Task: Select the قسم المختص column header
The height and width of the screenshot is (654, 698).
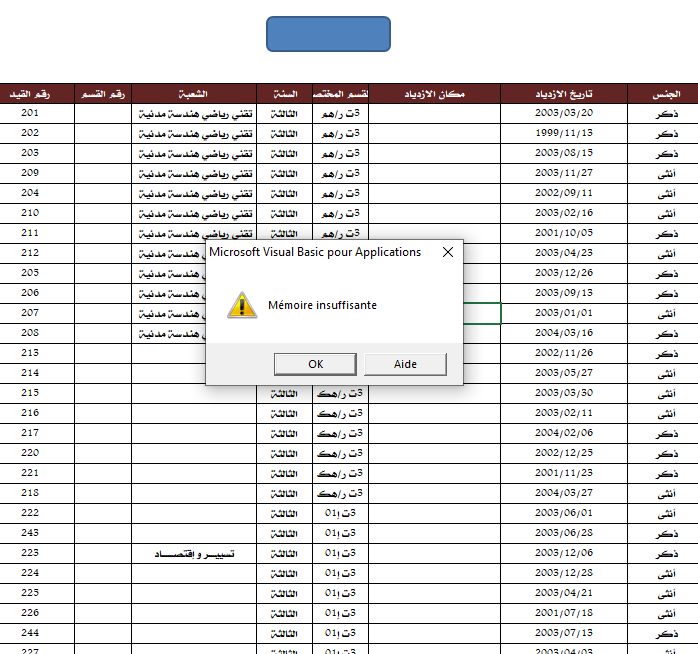Action: pos(340,94)
